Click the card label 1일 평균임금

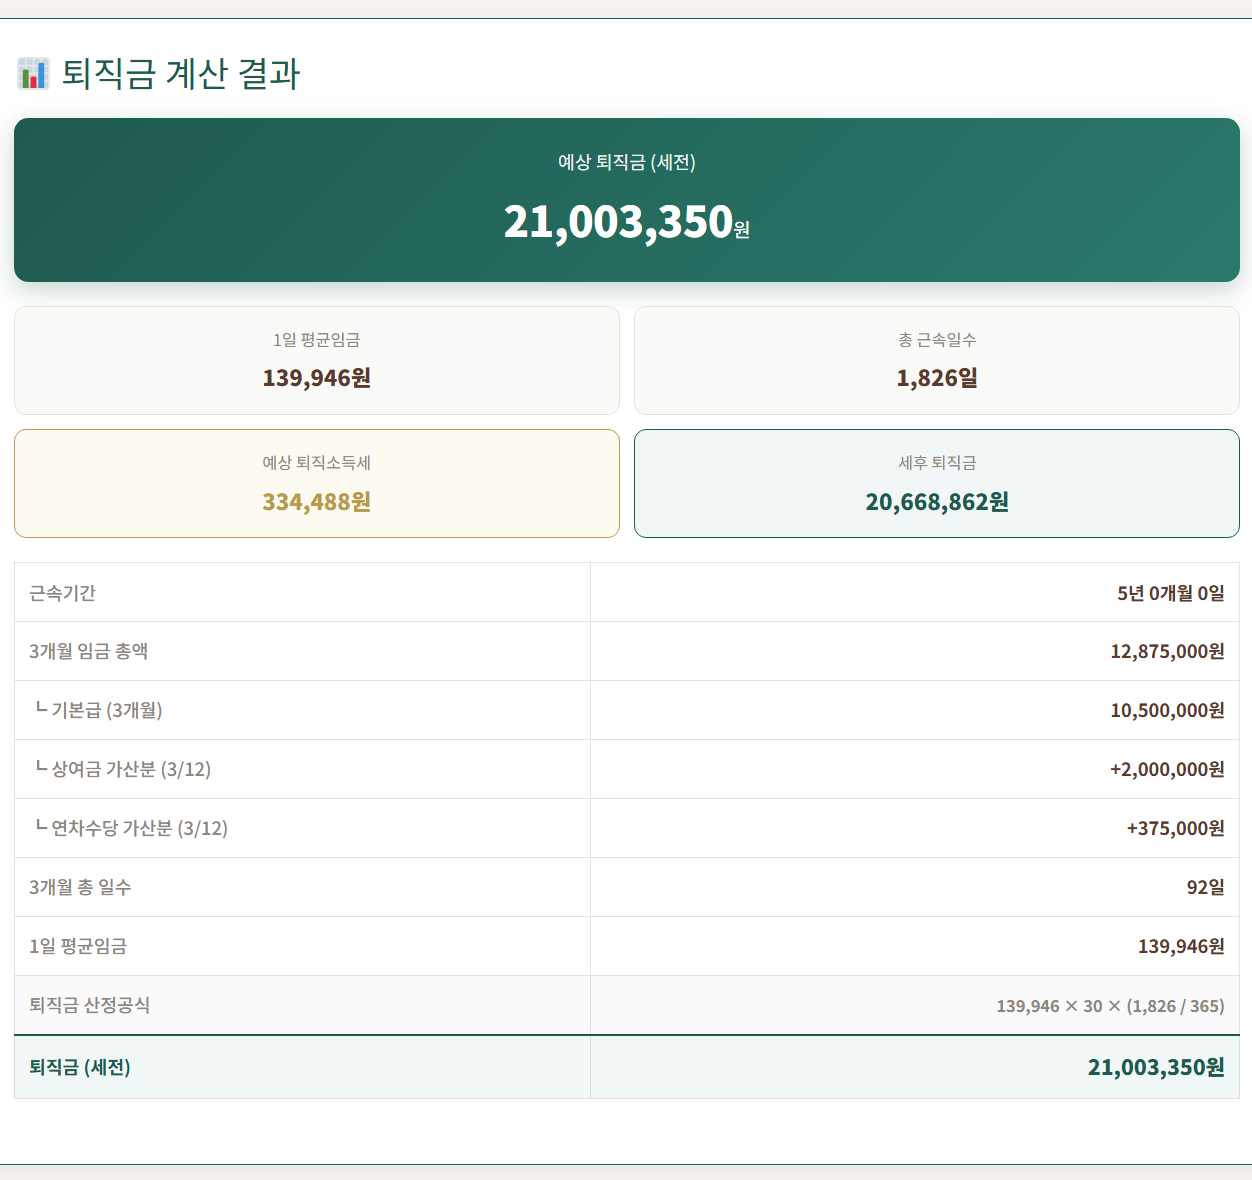(317, 340)
